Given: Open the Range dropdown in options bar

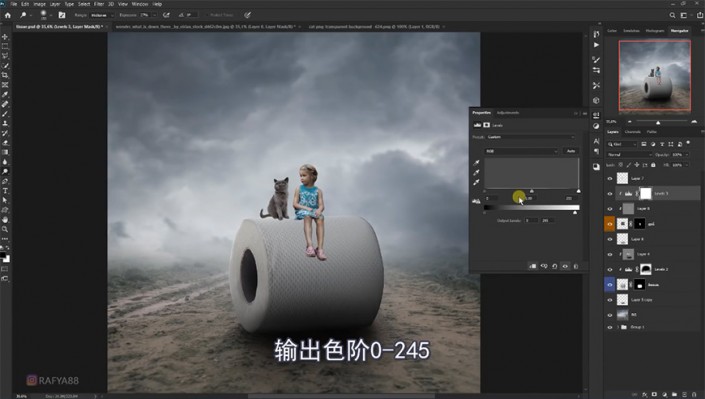Looking at the screenshot, I should 102,15.
